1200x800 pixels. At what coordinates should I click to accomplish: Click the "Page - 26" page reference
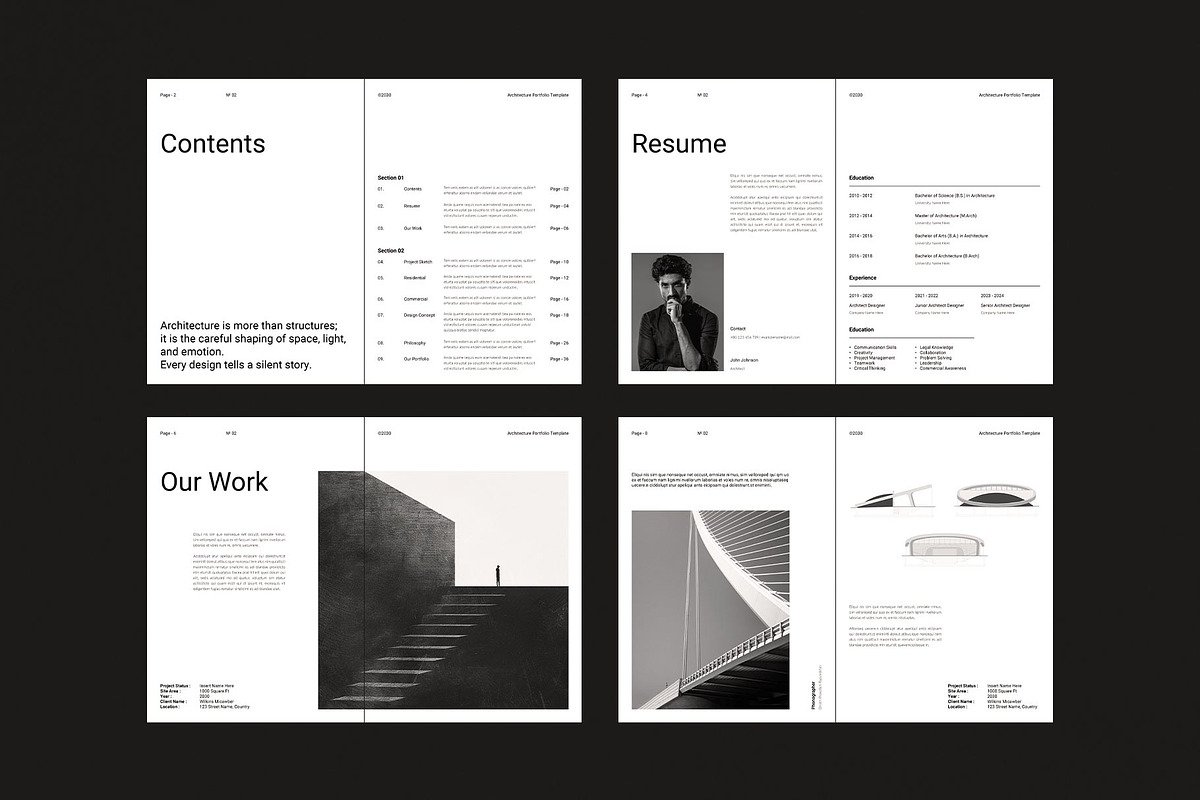pyautogui.click(x=560, y=343)
